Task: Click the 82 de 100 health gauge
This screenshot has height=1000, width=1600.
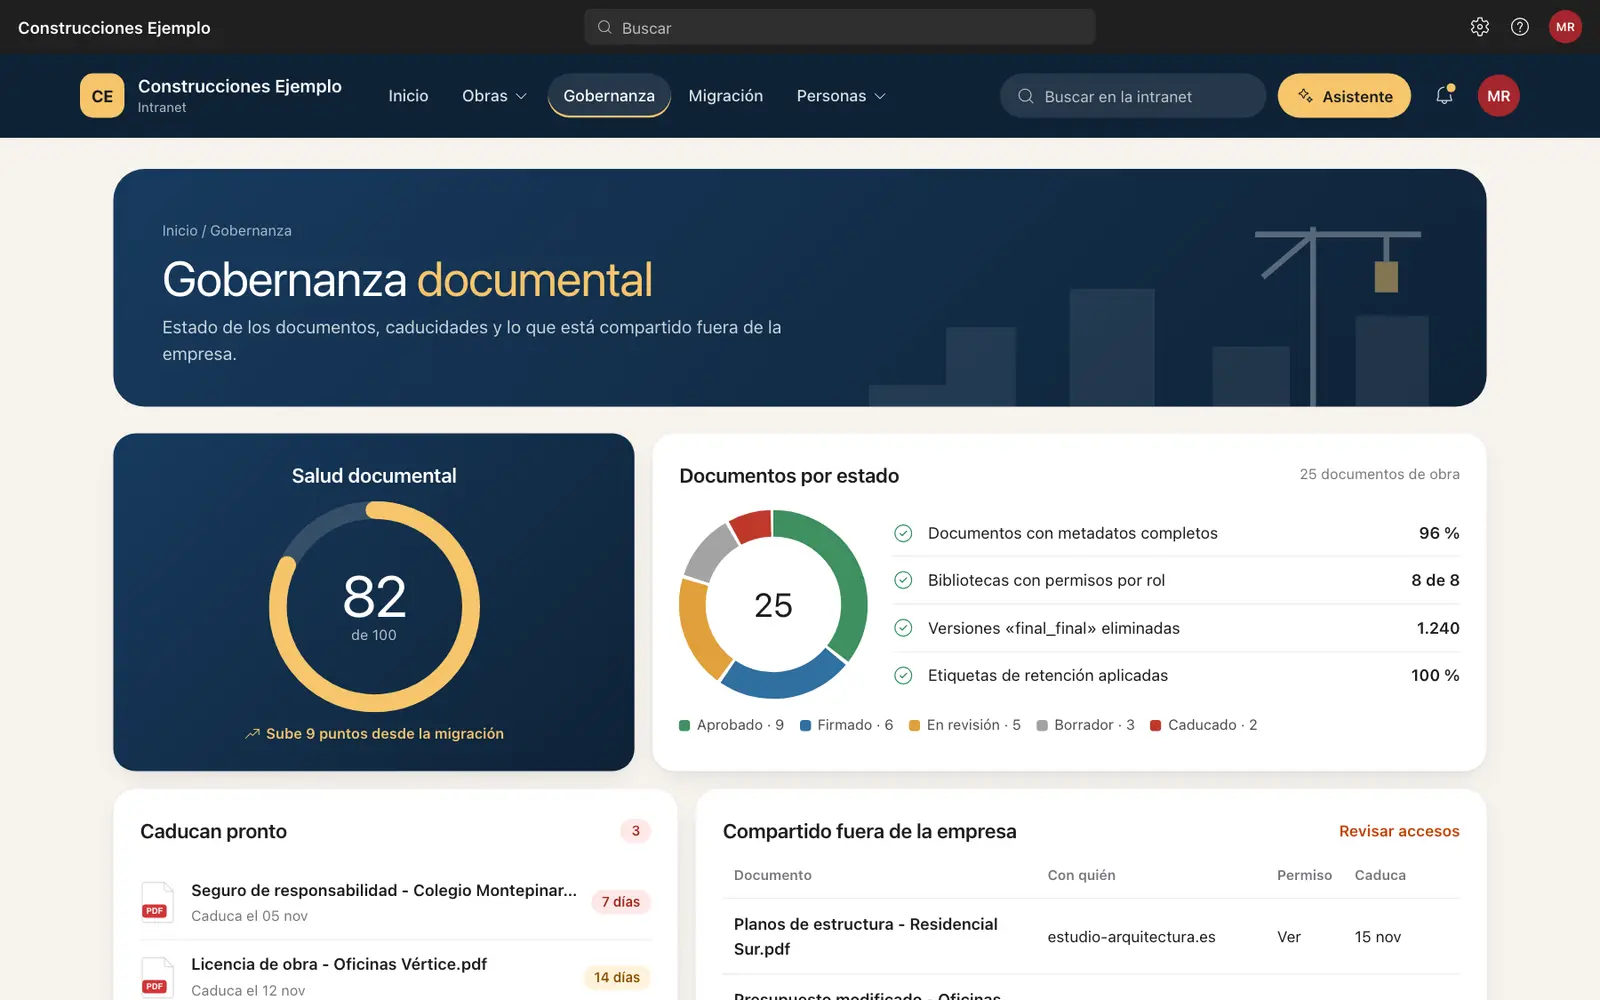Action: tap(374, 606)
